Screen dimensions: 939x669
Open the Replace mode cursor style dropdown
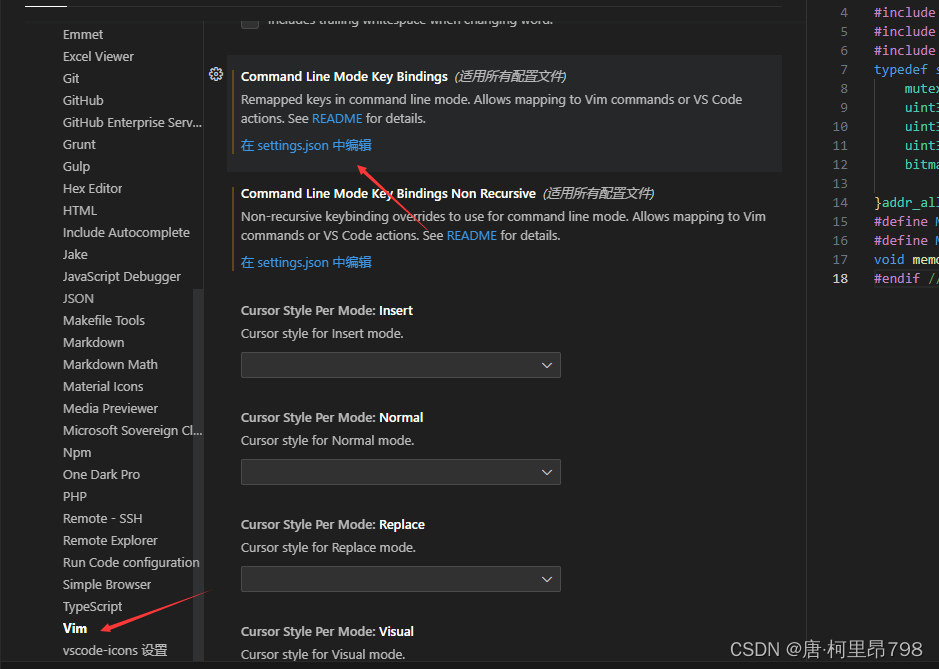coord(400,578)
